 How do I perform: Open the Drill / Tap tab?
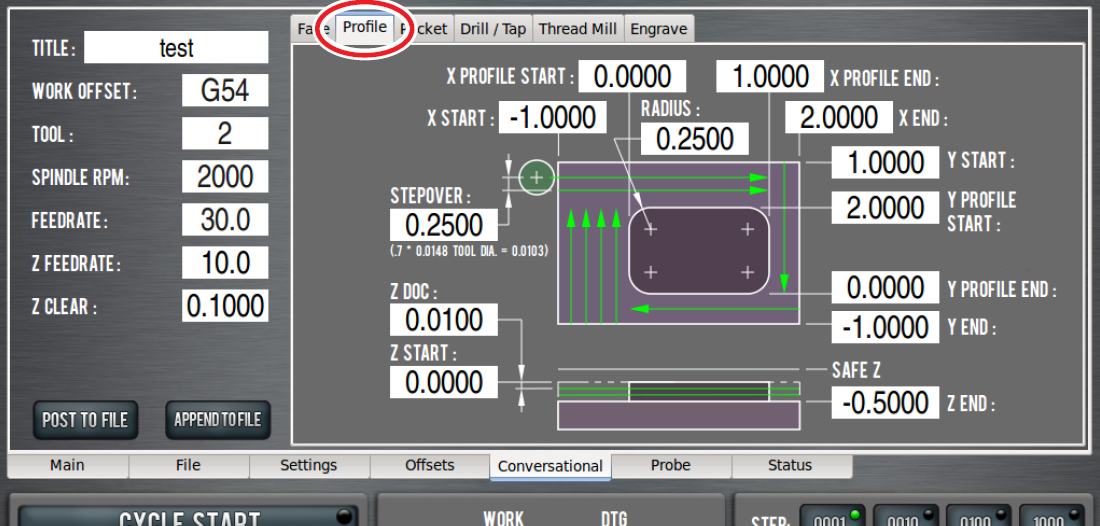492,29
